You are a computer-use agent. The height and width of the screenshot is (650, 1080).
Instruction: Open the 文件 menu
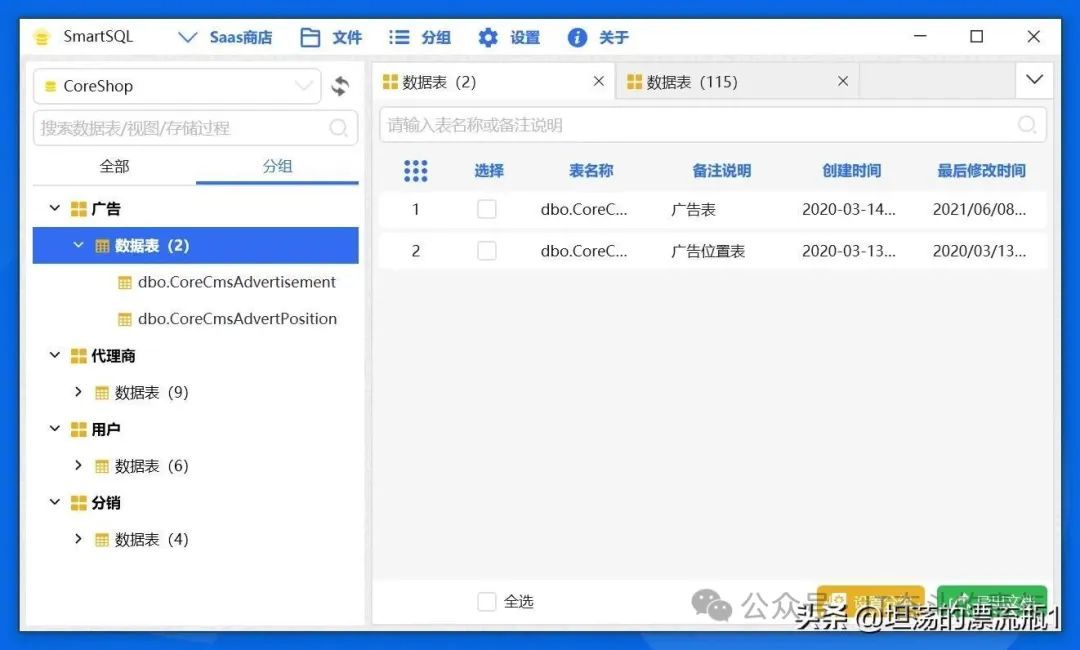[331, 37]
